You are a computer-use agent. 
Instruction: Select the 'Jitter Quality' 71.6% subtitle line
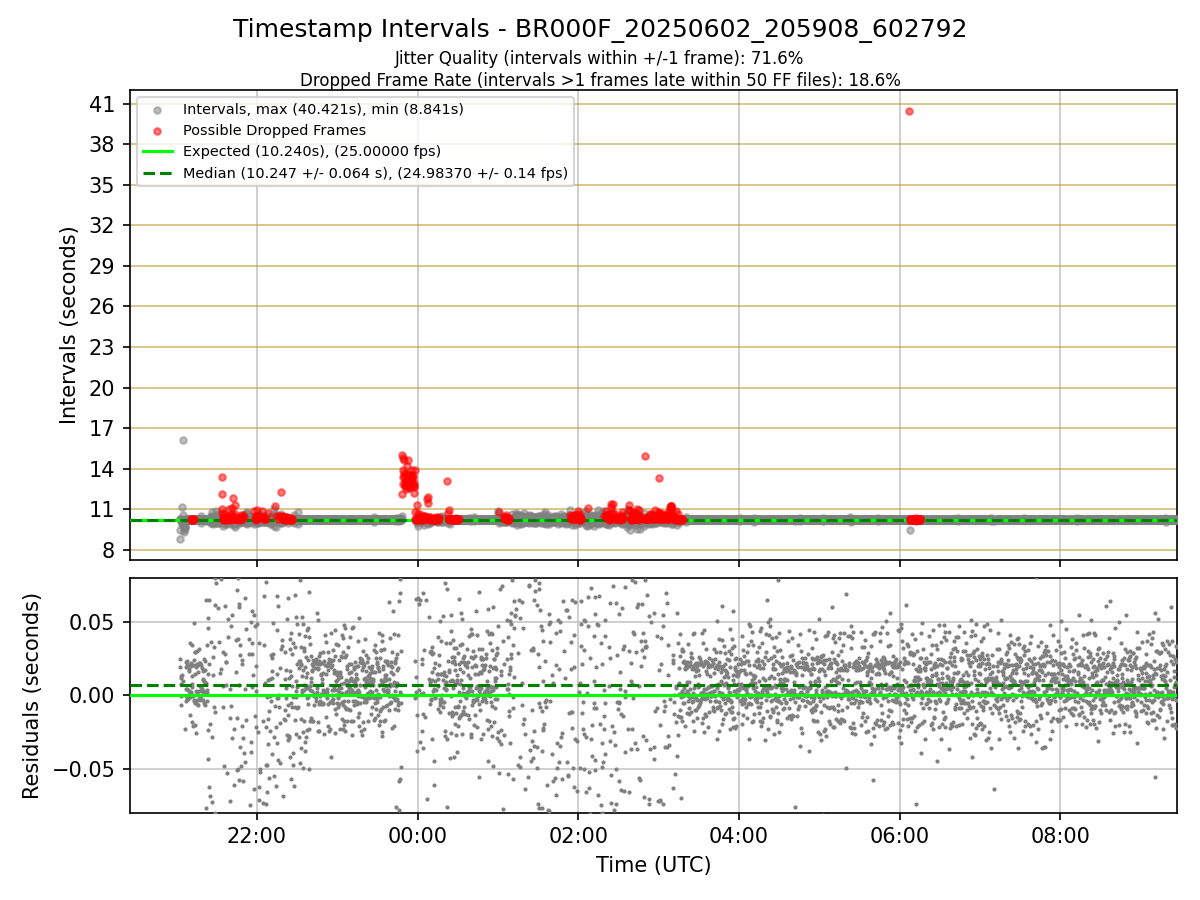coord(600,58)
